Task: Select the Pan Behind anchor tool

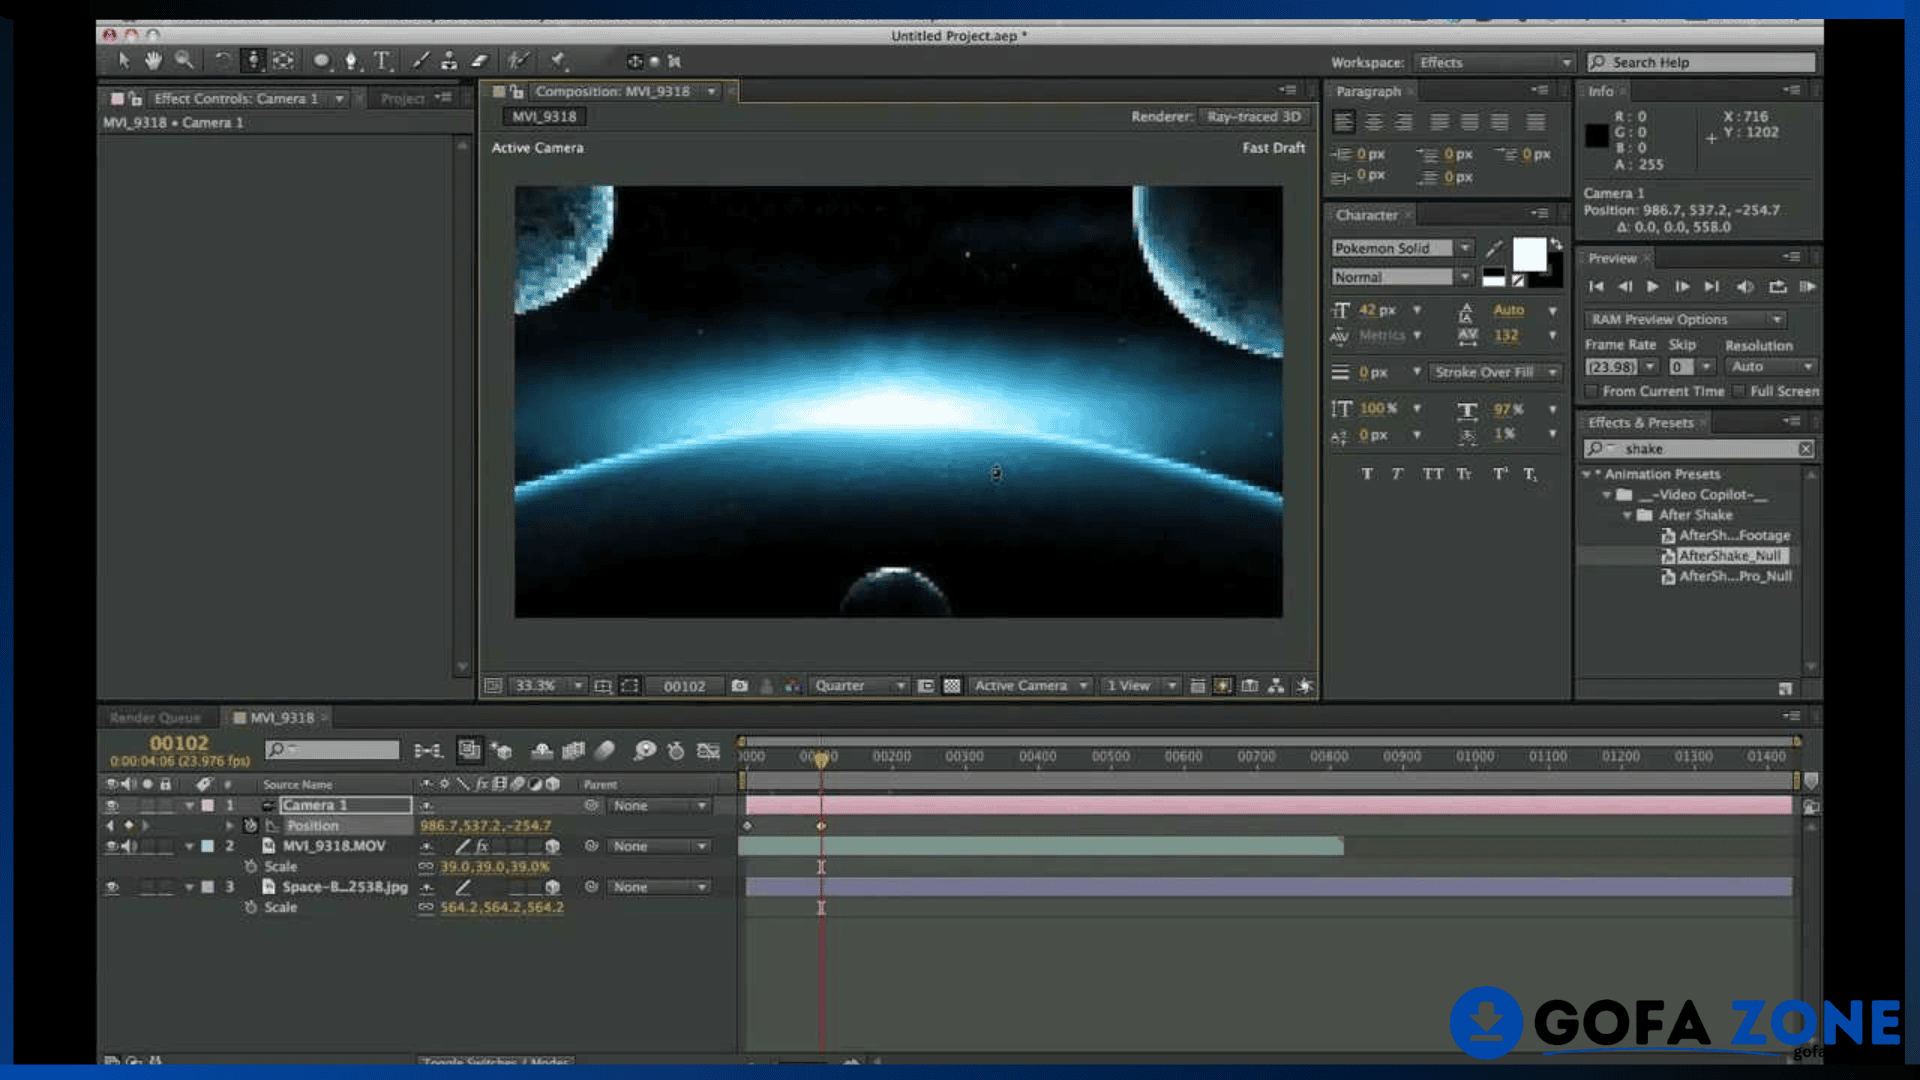Action: [284, 61]
